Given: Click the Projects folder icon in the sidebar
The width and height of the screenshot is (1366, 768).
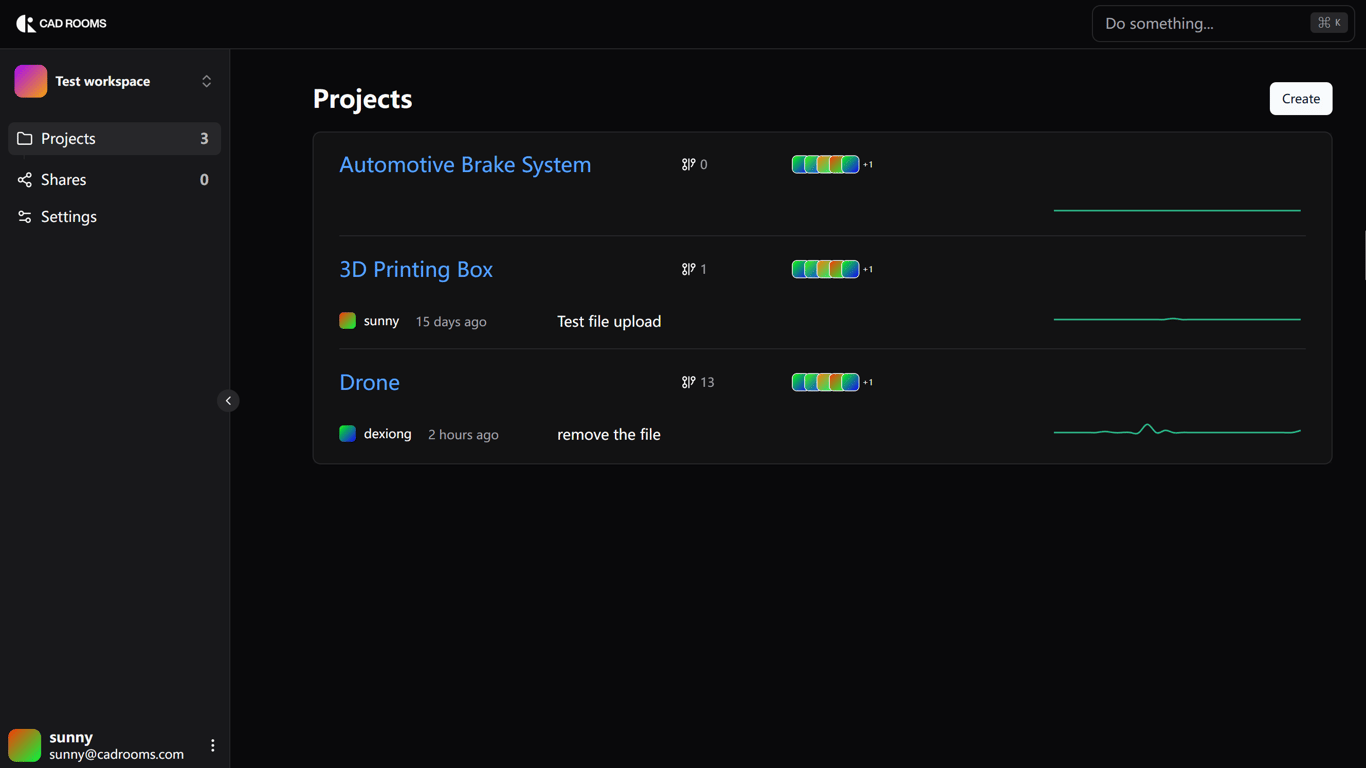Looking at the screenshot, I should click(25, 138).
